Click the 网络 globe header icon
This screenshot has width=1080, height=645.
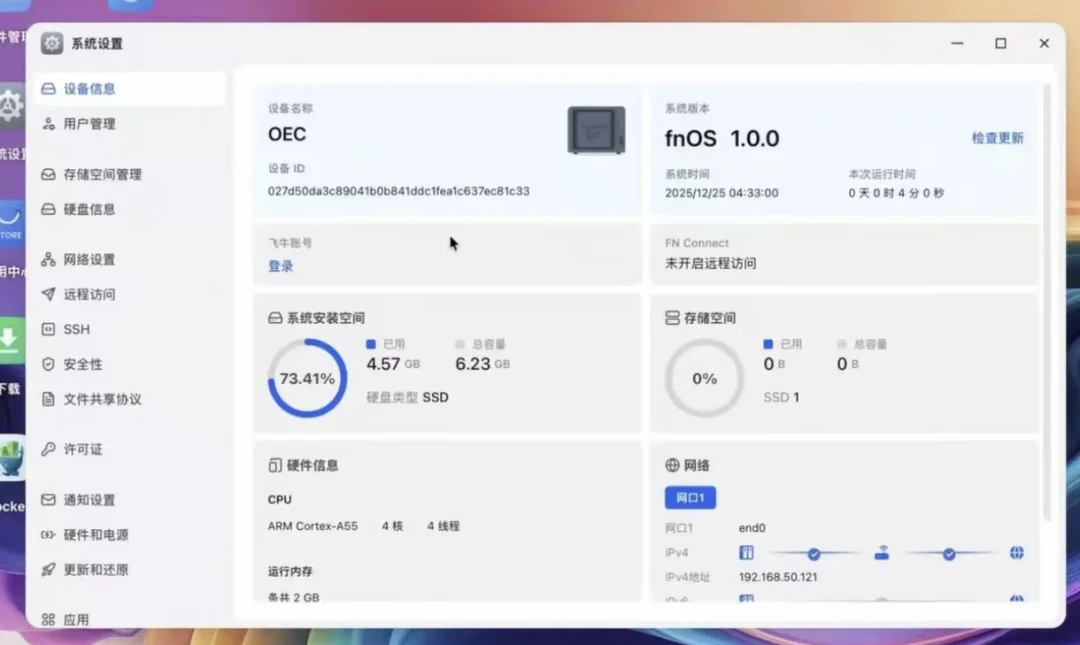click(x=672, y=465)
